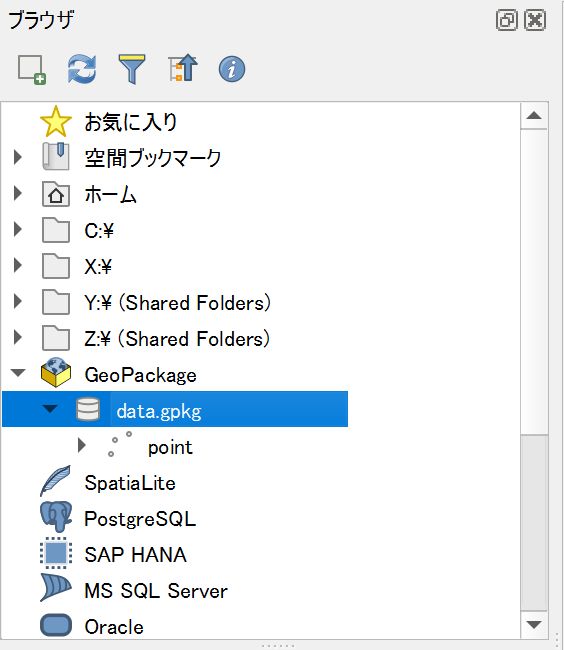Screen dimensions: 564x650
Task: Select the Z:¥ (Shared Folders) label
Action: (x=177, y=339)
